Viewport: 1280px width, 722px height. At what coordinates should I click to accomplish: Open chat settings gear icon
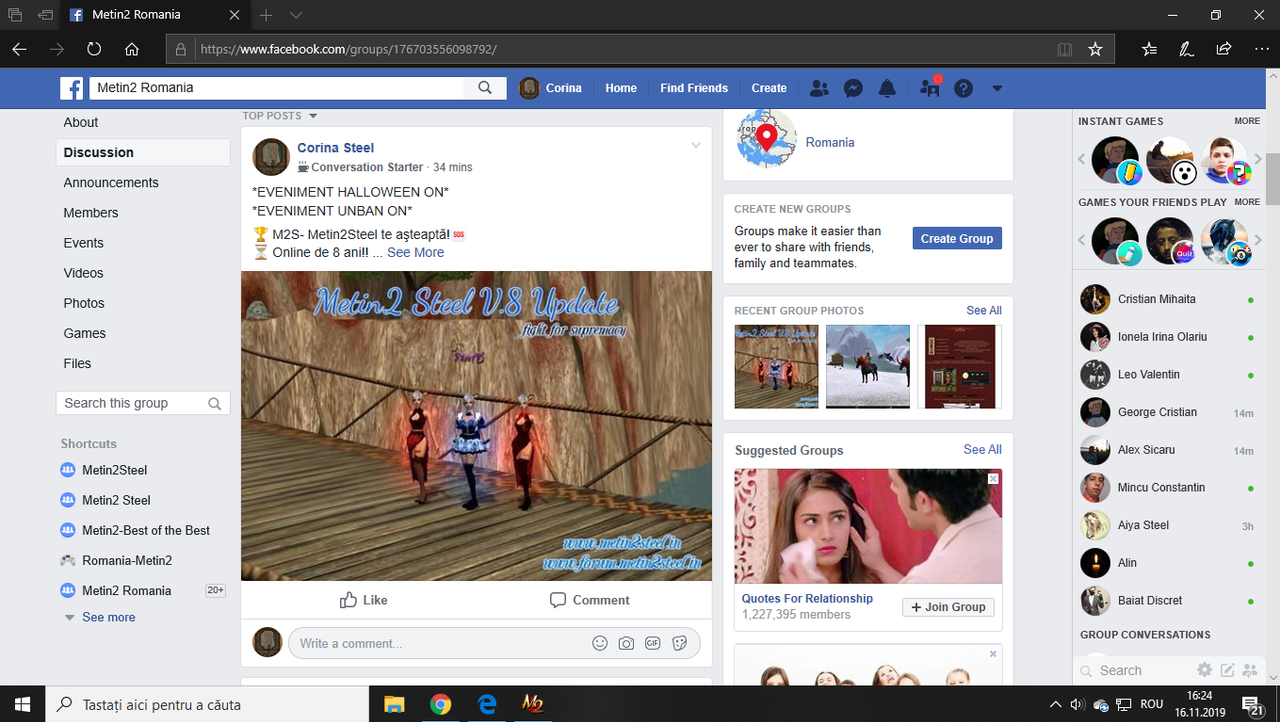coord(1205,670)
